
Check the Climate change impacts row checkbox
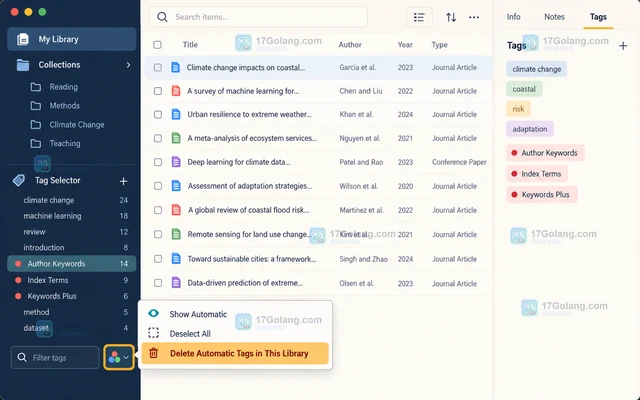click(x=158, y=67)
